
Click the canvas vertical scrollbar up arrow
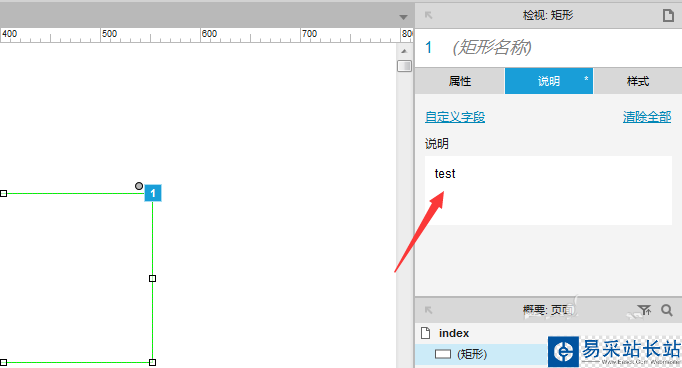tap(404, 51)
